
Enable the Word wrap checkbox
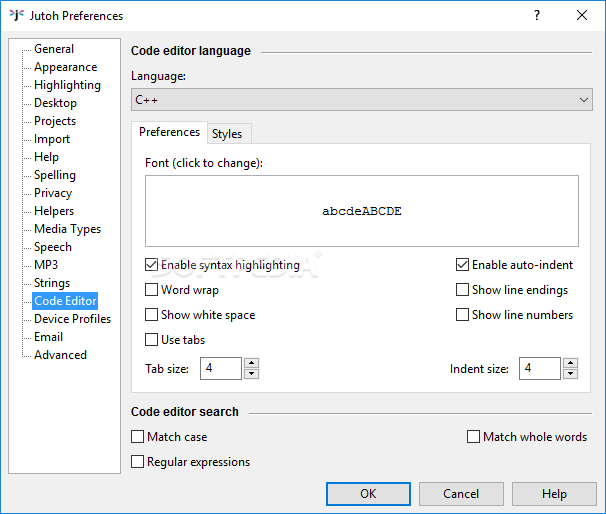[x=152, y=290]
